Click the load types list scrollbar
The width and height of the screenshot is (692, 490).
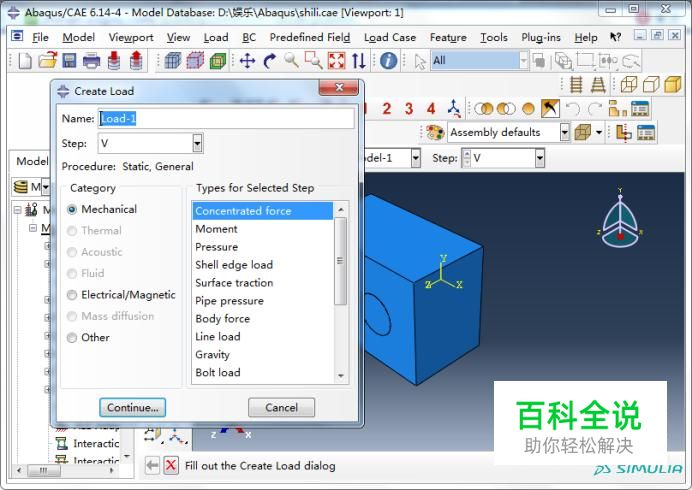340,260
